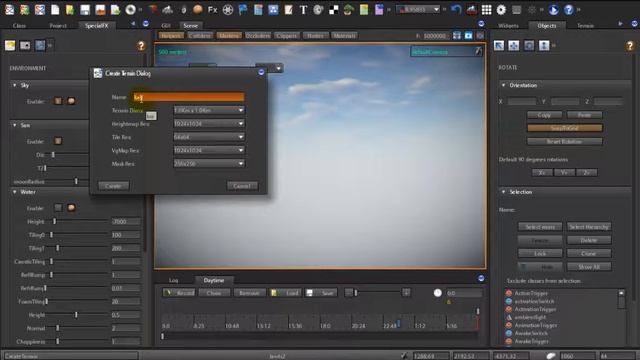The width and height of the screenshot is (640, 360).
Task: Switch to the Log tab
Action: 173,280
